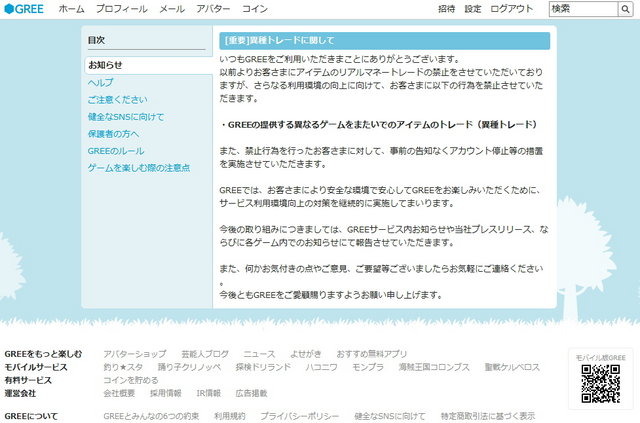Open ゲームを楽しむ際の注意点 link
640x423 pixels.
pos(139,168)
